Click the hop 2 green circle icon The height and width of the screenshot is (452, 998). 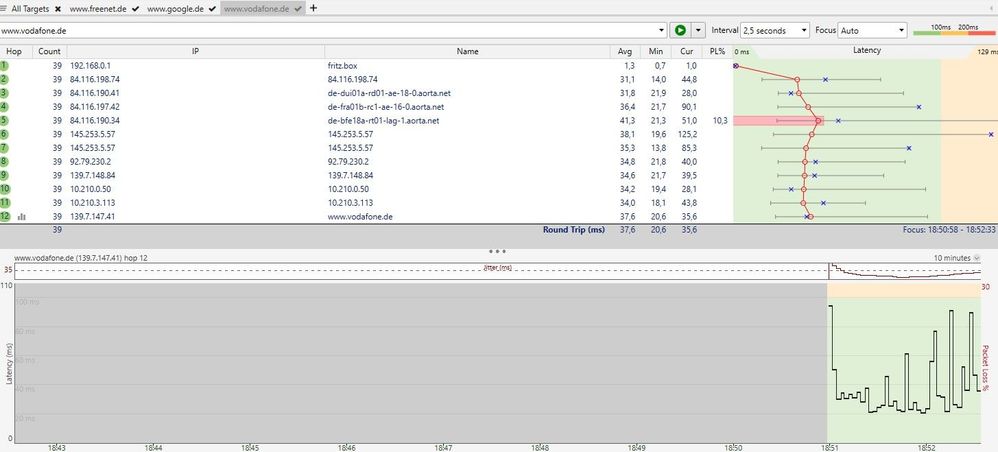(x=4, y=79)
